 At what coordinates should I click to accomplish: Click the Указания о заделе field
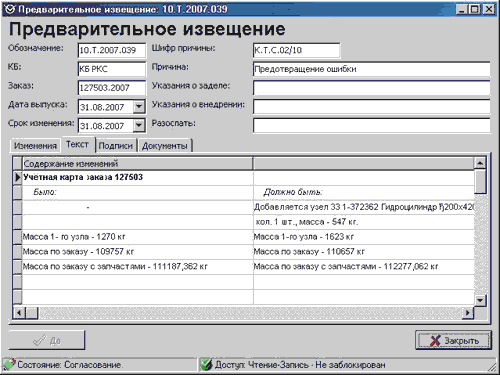pyautogui.click(x=371, y=88)
